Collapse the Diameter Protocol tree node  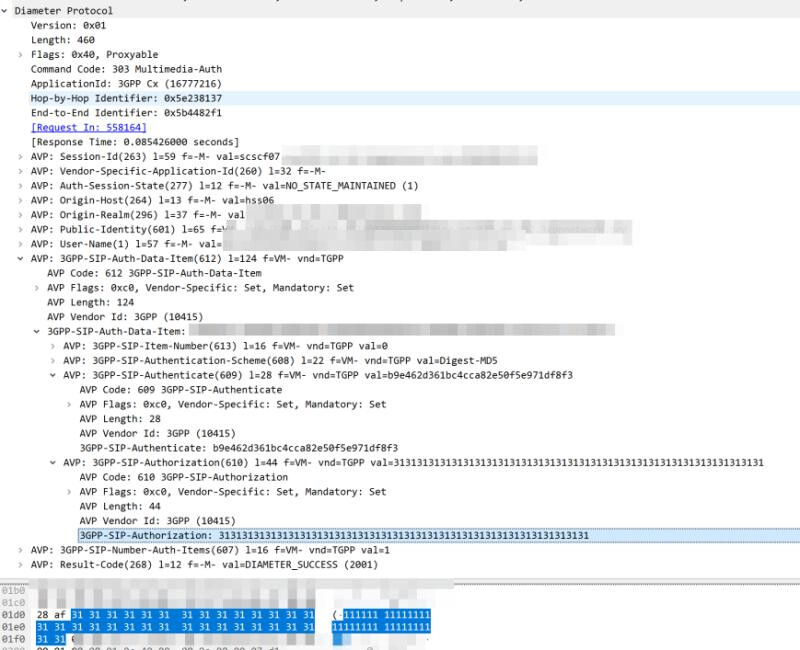click(6, 9)
